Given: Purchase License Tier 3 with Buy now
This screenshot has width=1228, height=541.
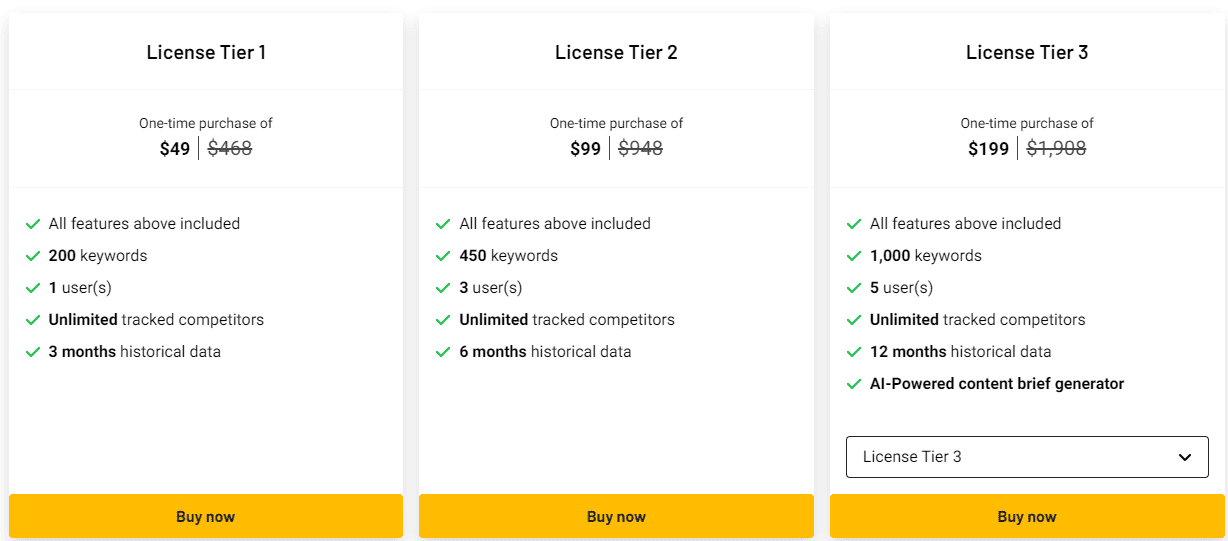Looking at the screenshot, I should pyautogui.click(x=1027, y=517).
